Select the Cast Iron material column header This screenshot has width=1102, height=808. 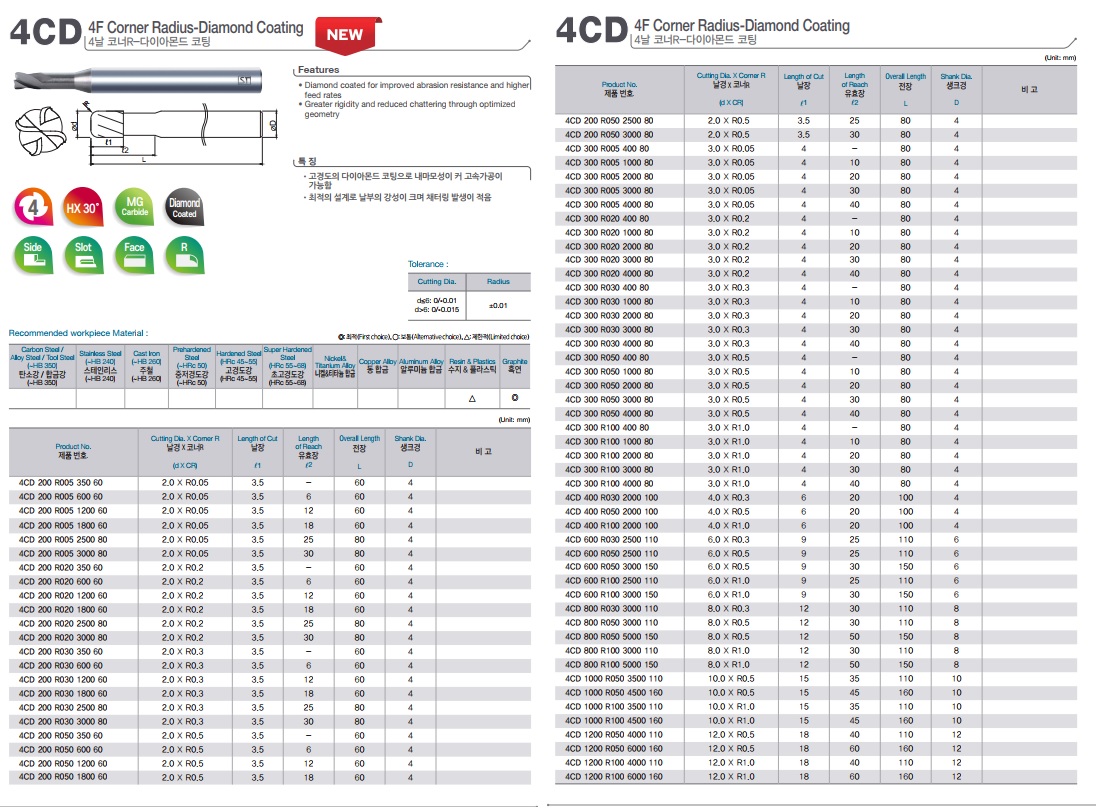(147, 366)
